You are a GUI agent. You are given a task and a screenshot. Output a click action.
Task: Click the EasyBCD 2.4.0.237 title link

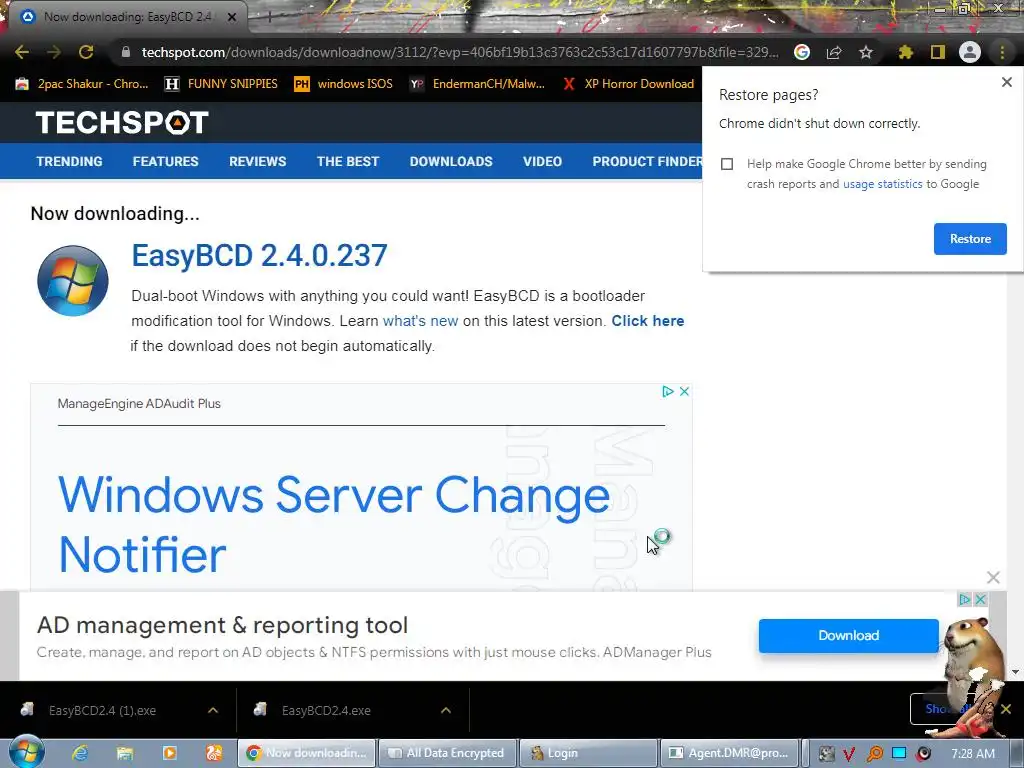coord(259,255)
